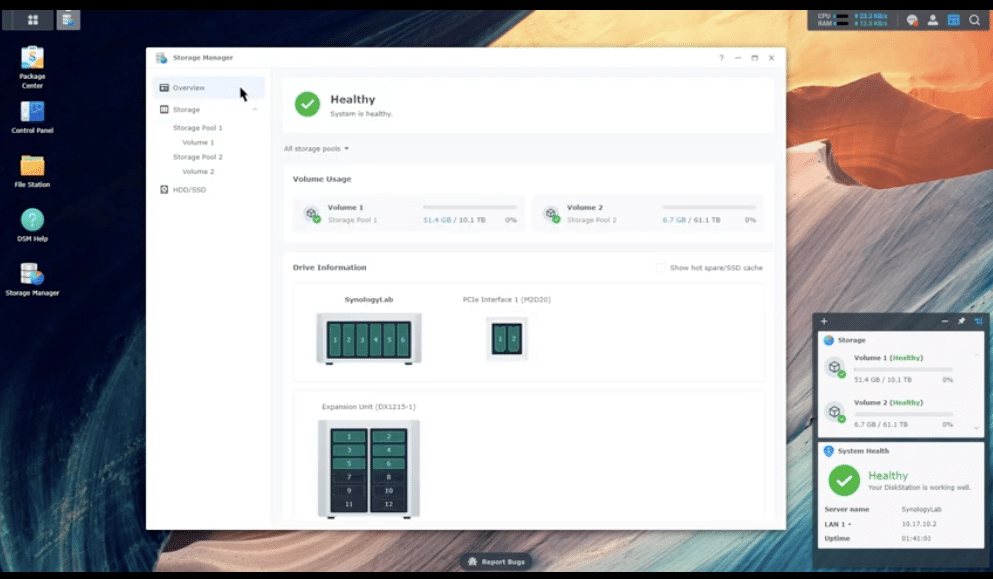Viewport: 993px width, 579px height.
Task: Click Volume 2 (Healthy) in Storage widget
Action: 888,403
